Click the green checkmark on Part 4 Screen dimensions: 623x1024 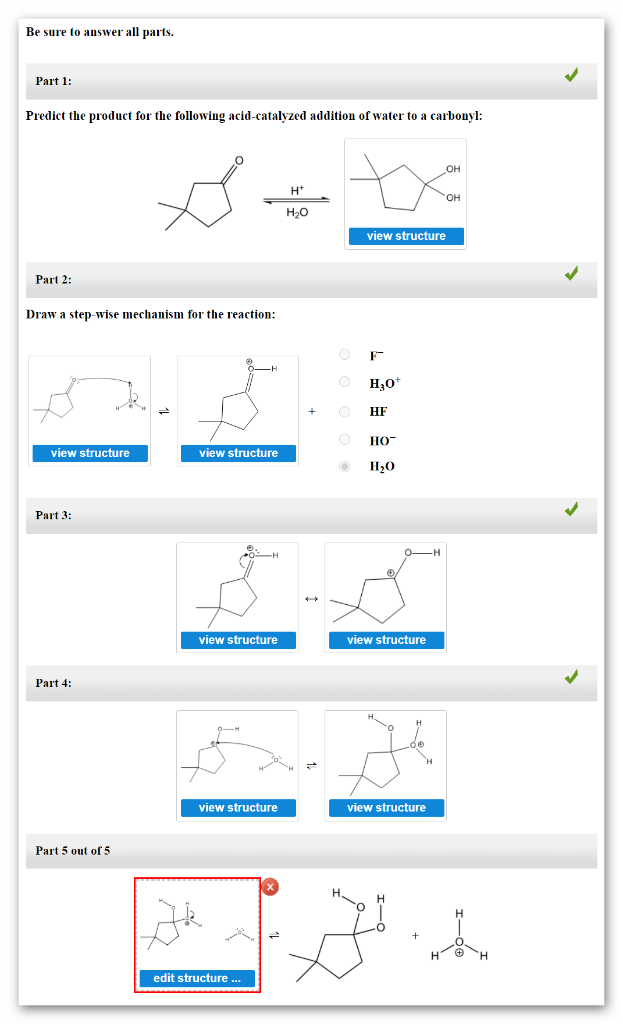pyautogui.click(x=571, y=676)
